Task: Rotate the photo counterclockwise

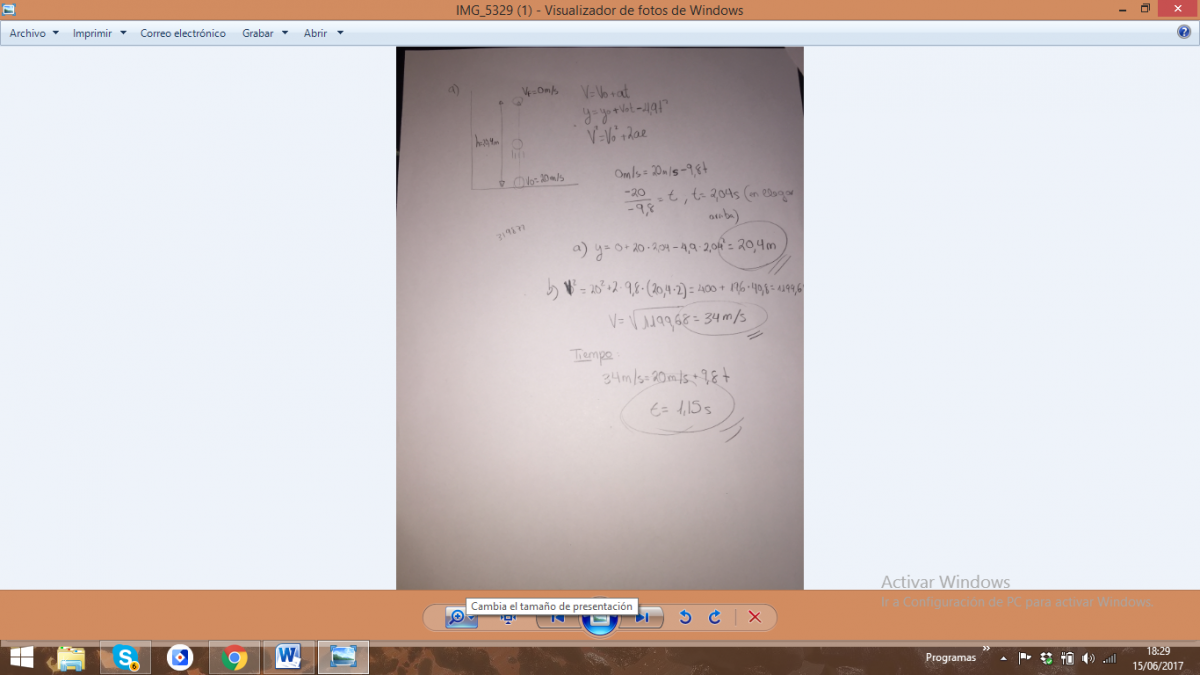Action: [685, 618]
